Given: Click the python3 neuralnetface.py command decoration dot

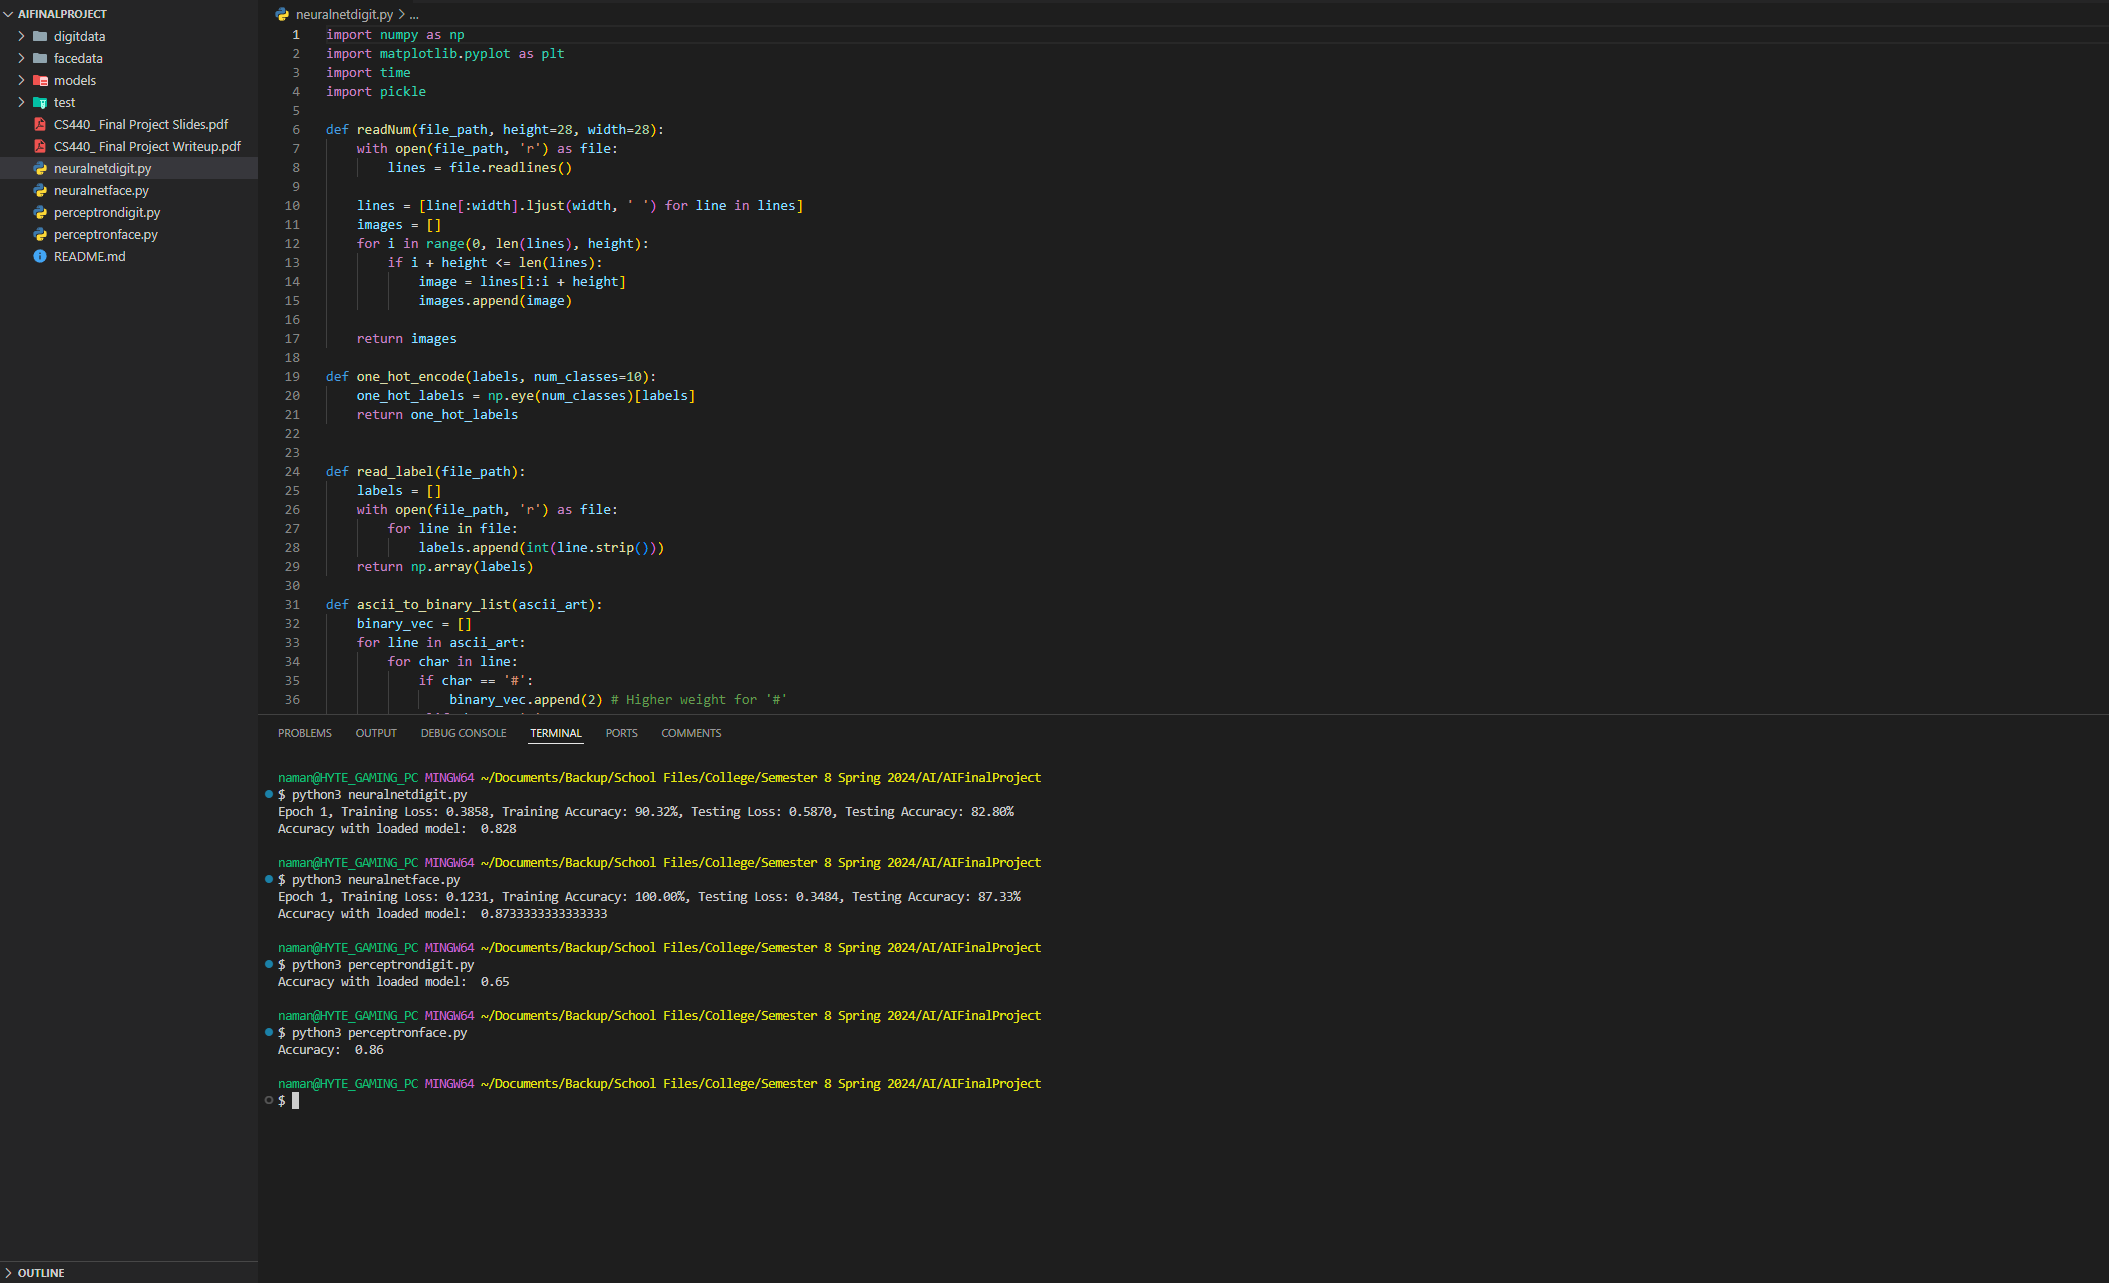Looking at the screenshot, I should (269, 879).
